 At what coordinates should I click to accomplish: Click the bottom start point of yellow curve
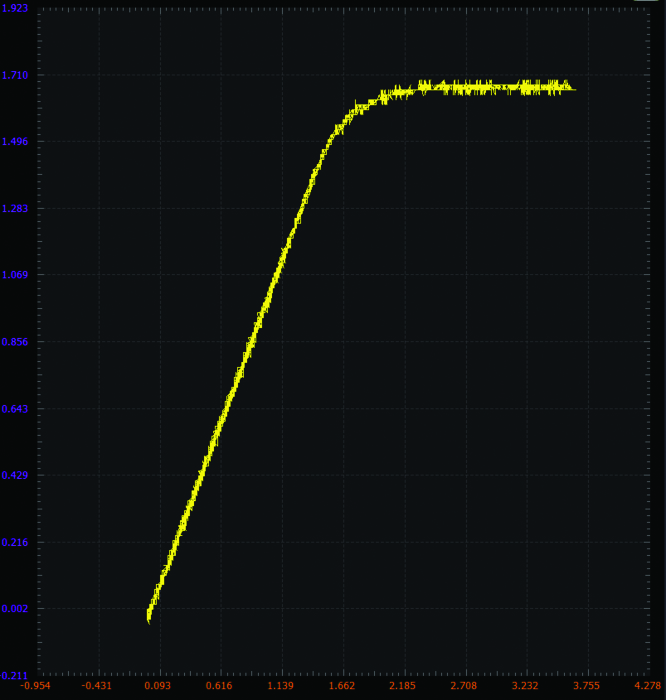tap(149, 620)
